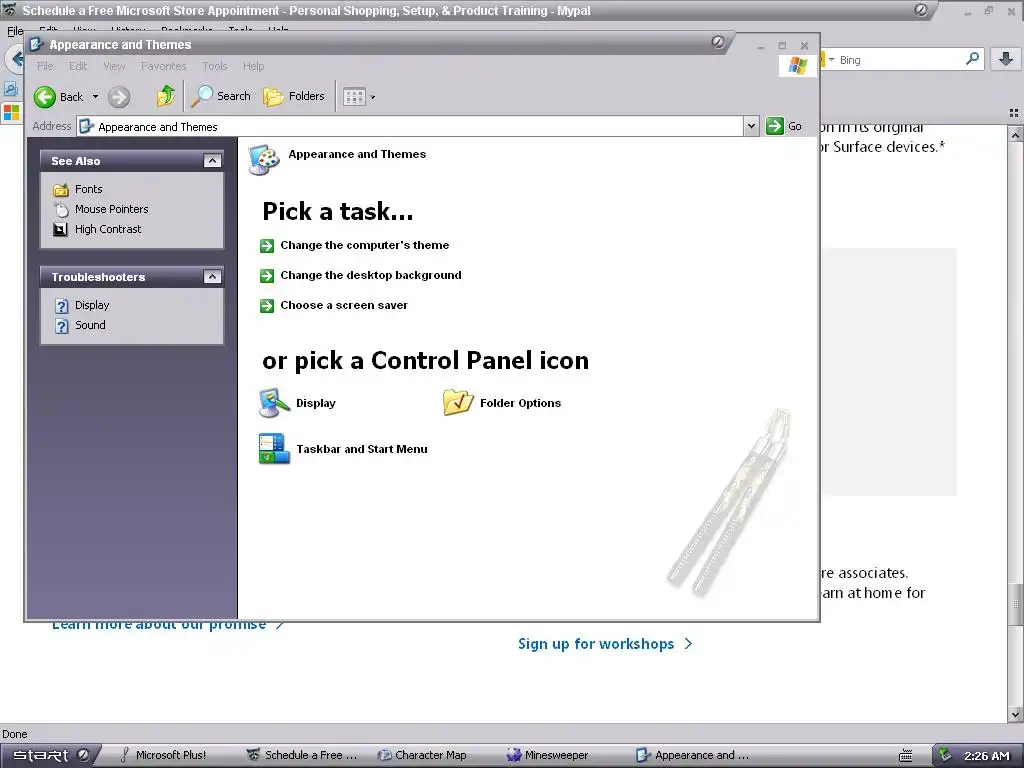Click the High Contrast icon

60,229
